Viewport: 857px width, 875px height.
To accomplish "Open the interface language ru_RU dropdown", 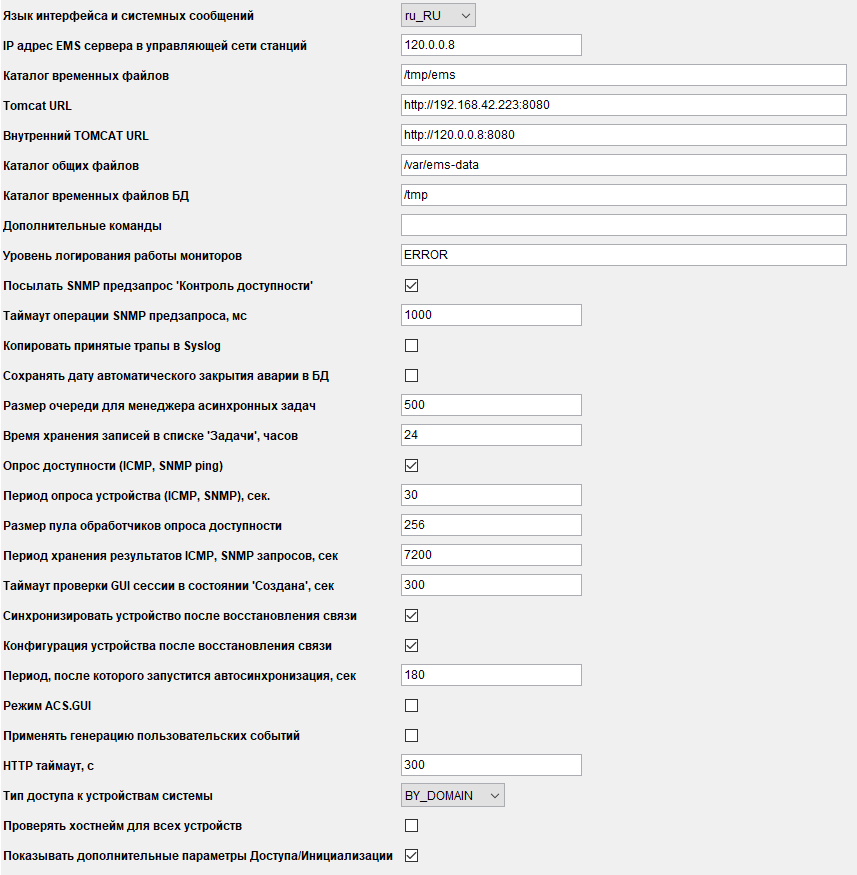I will [437, 15].
